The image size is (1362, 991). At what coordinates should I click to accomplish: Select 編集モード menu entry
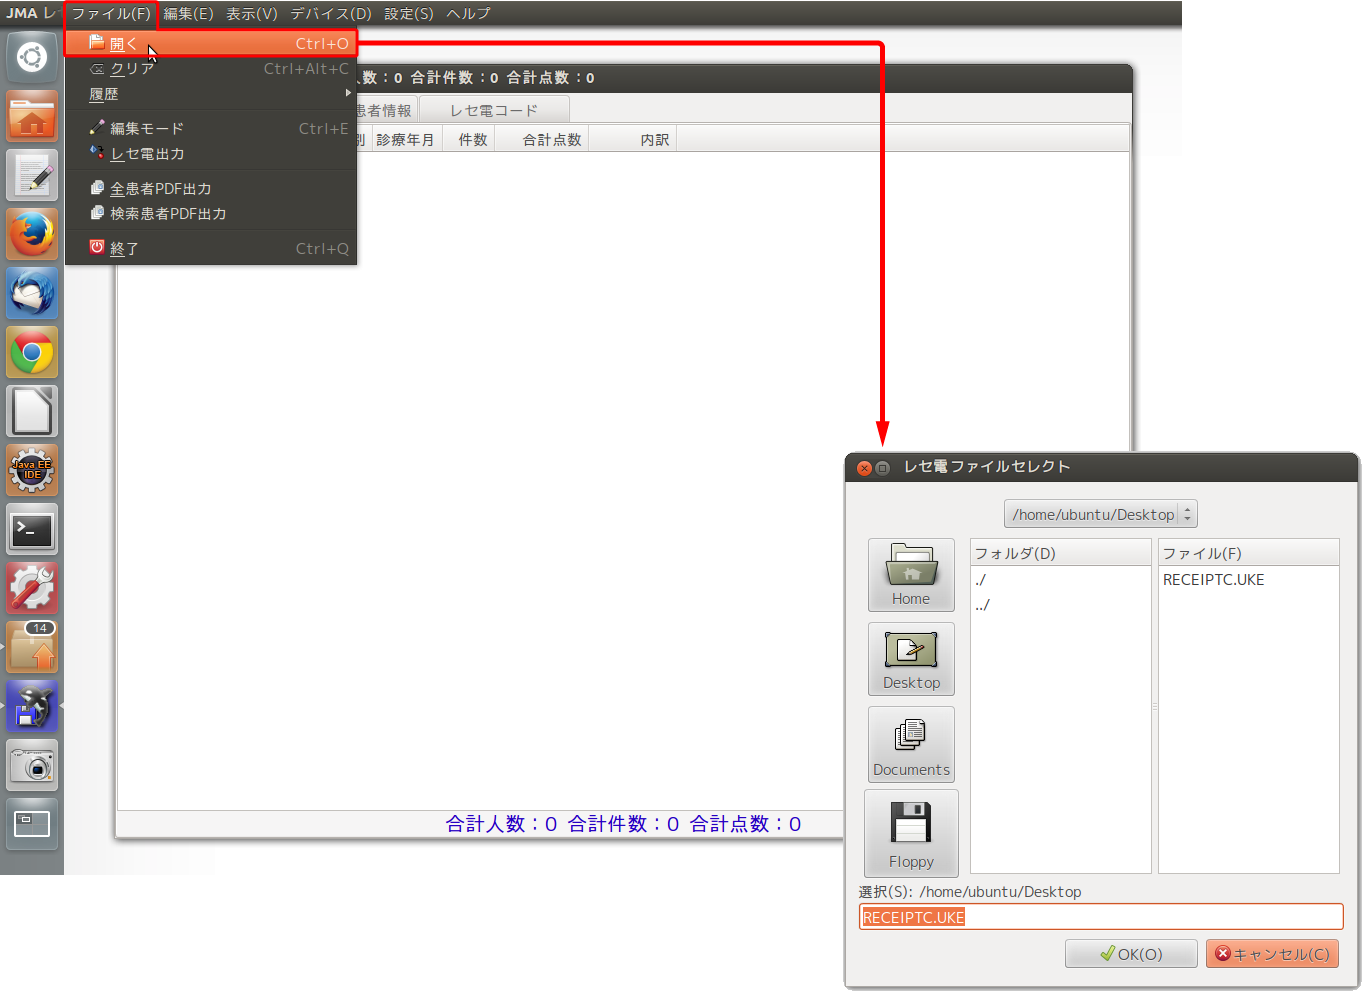pos(211,128)
